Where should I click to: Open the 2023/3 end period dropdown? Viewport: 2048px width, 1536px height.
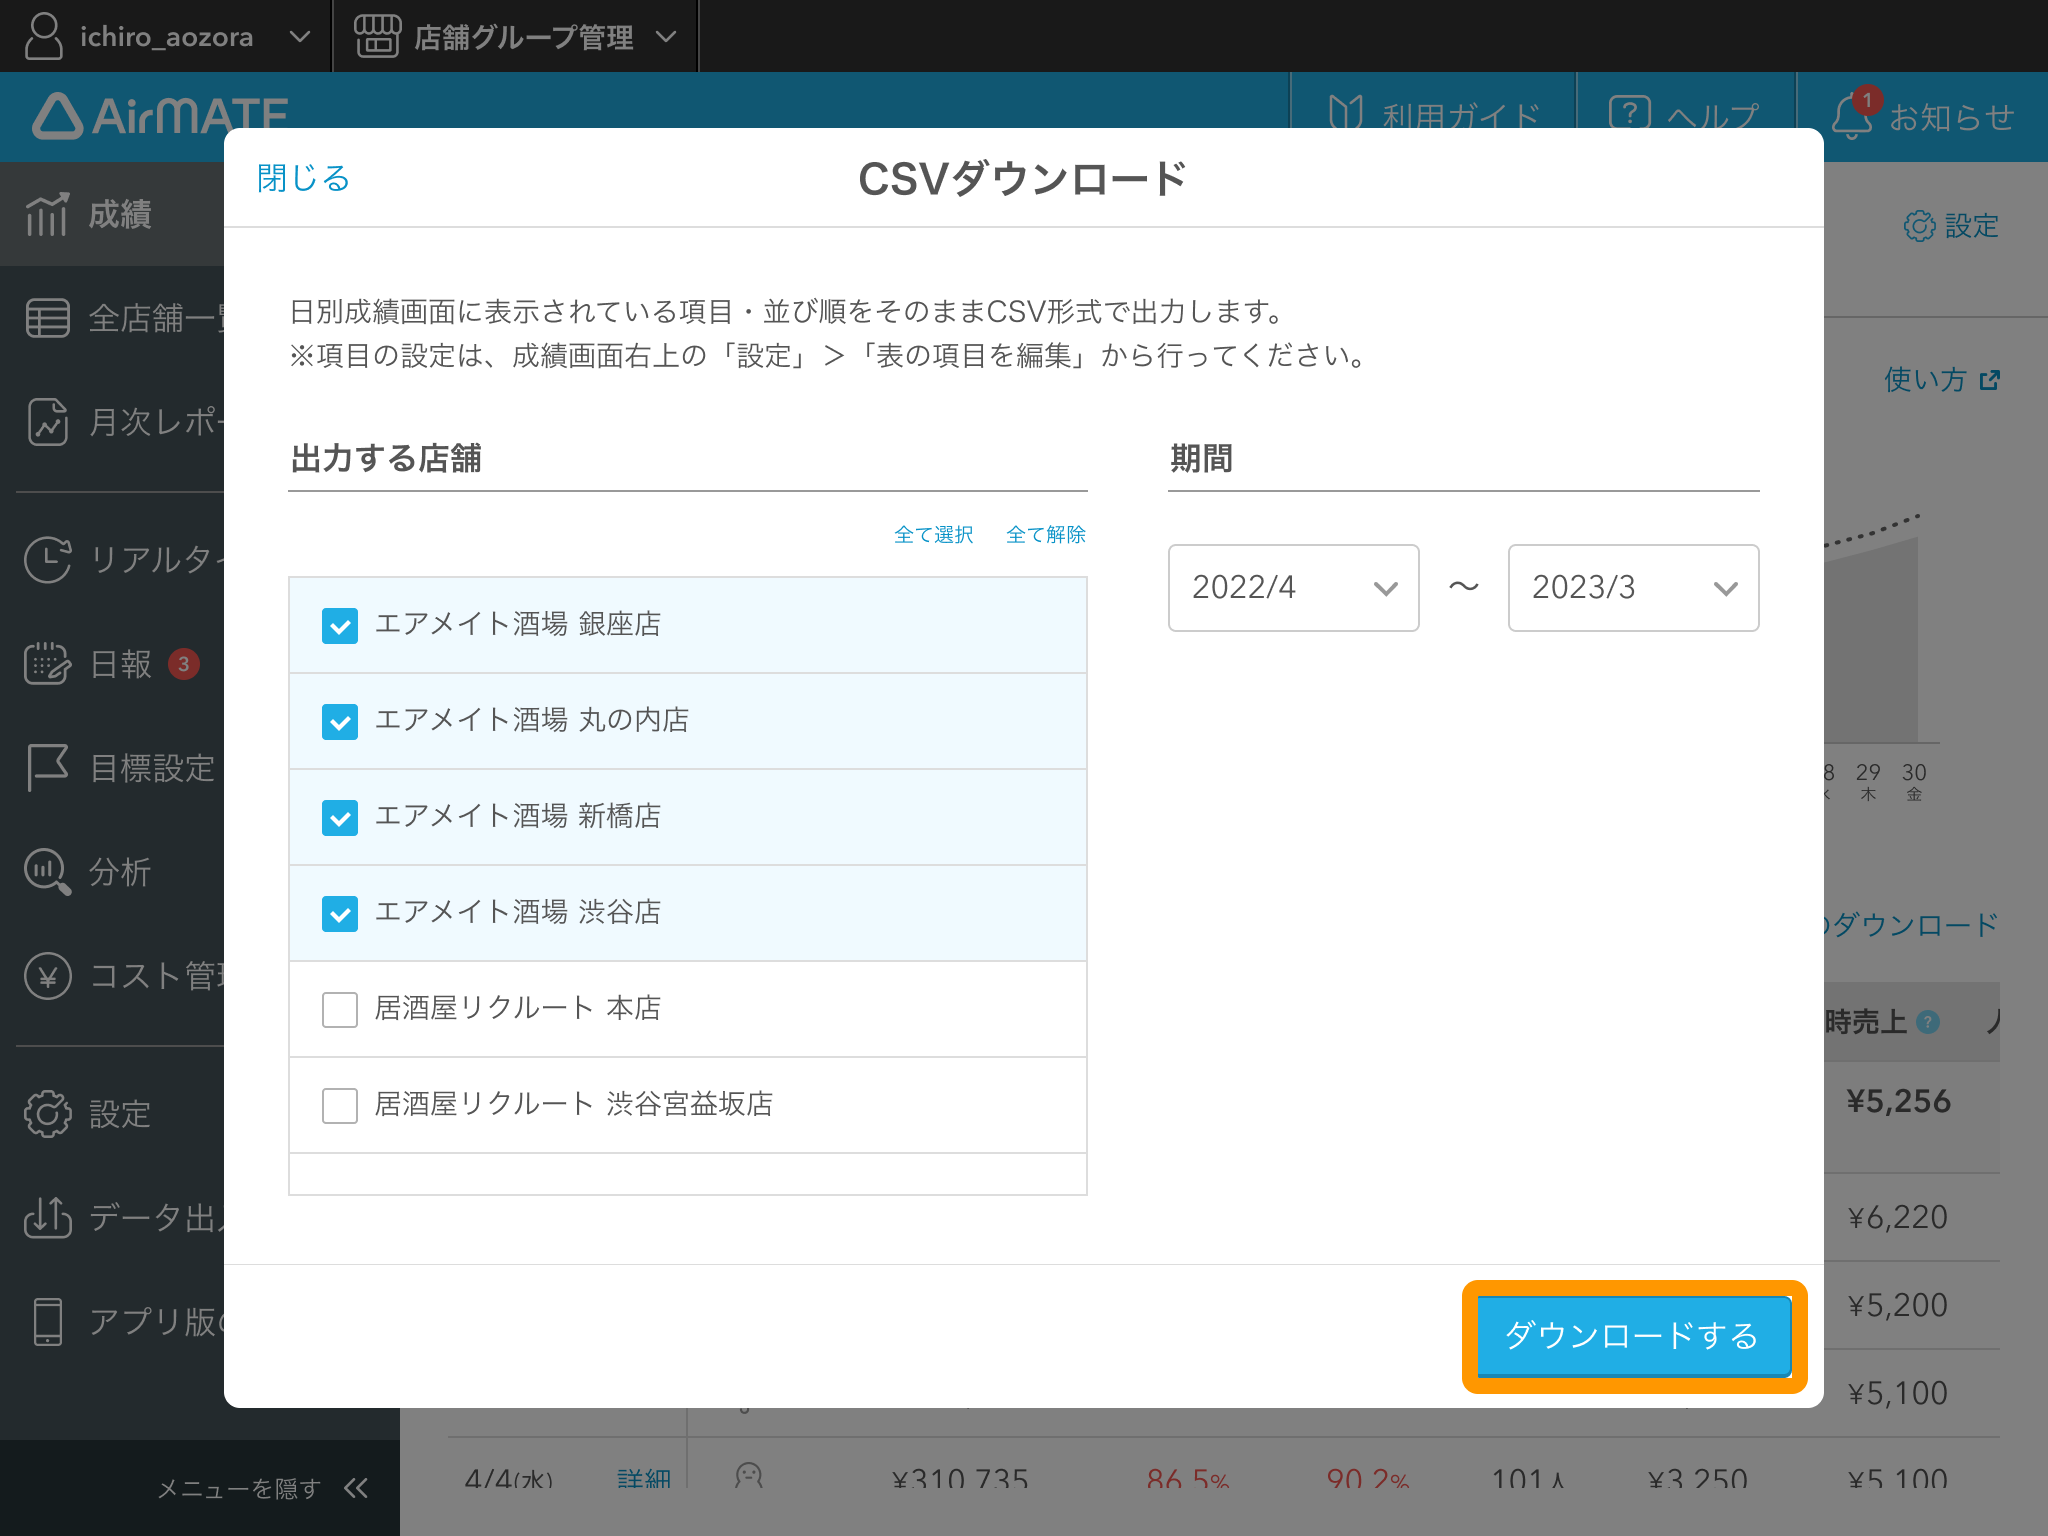click(x=1632, y=589)
